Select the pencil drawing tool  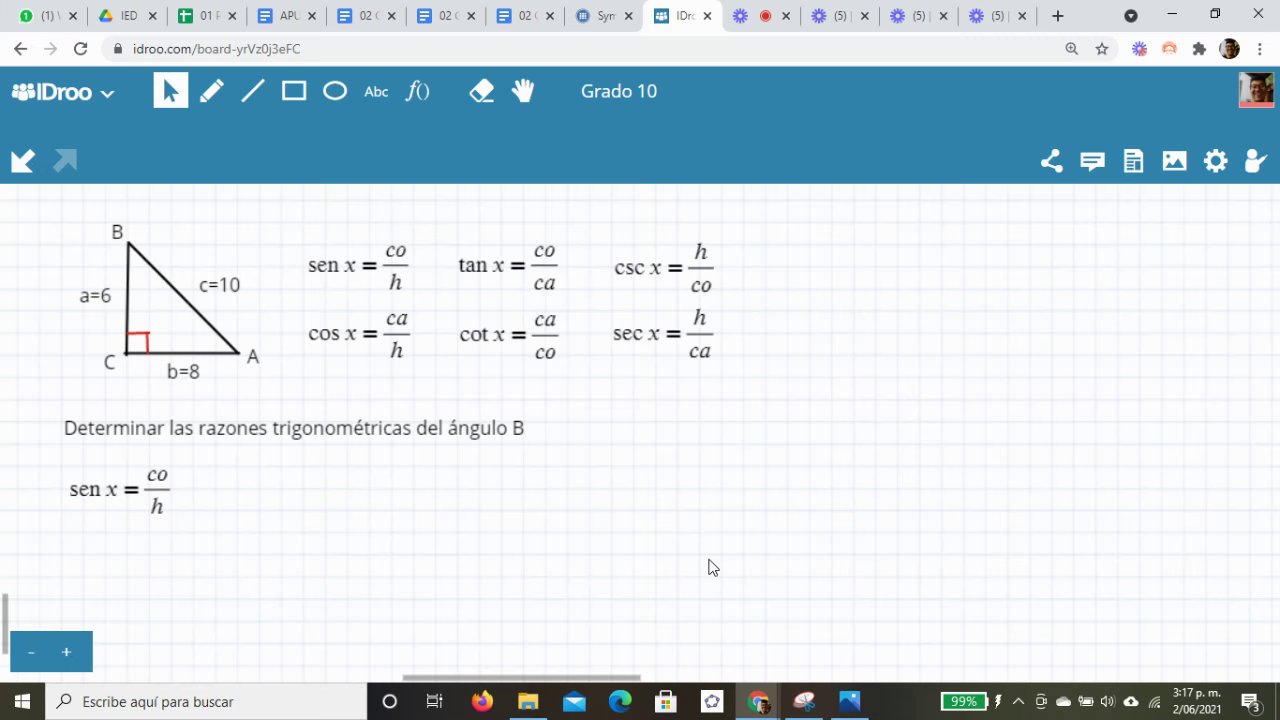pyautogui.click(x=211, y=91)
